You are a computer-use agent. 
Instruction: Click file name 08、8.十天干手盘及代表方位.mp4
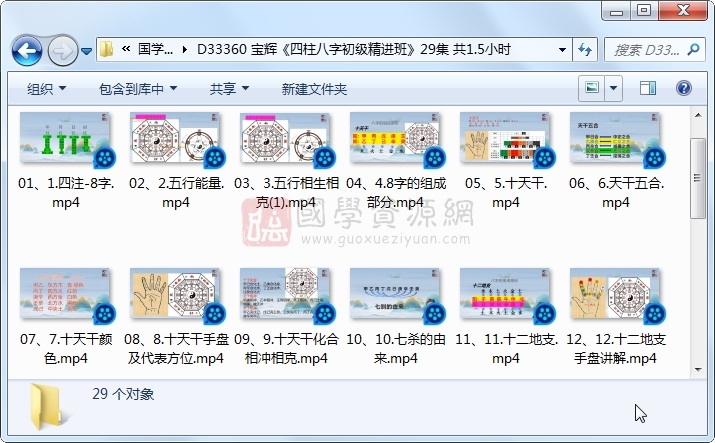tap(176, 348)
